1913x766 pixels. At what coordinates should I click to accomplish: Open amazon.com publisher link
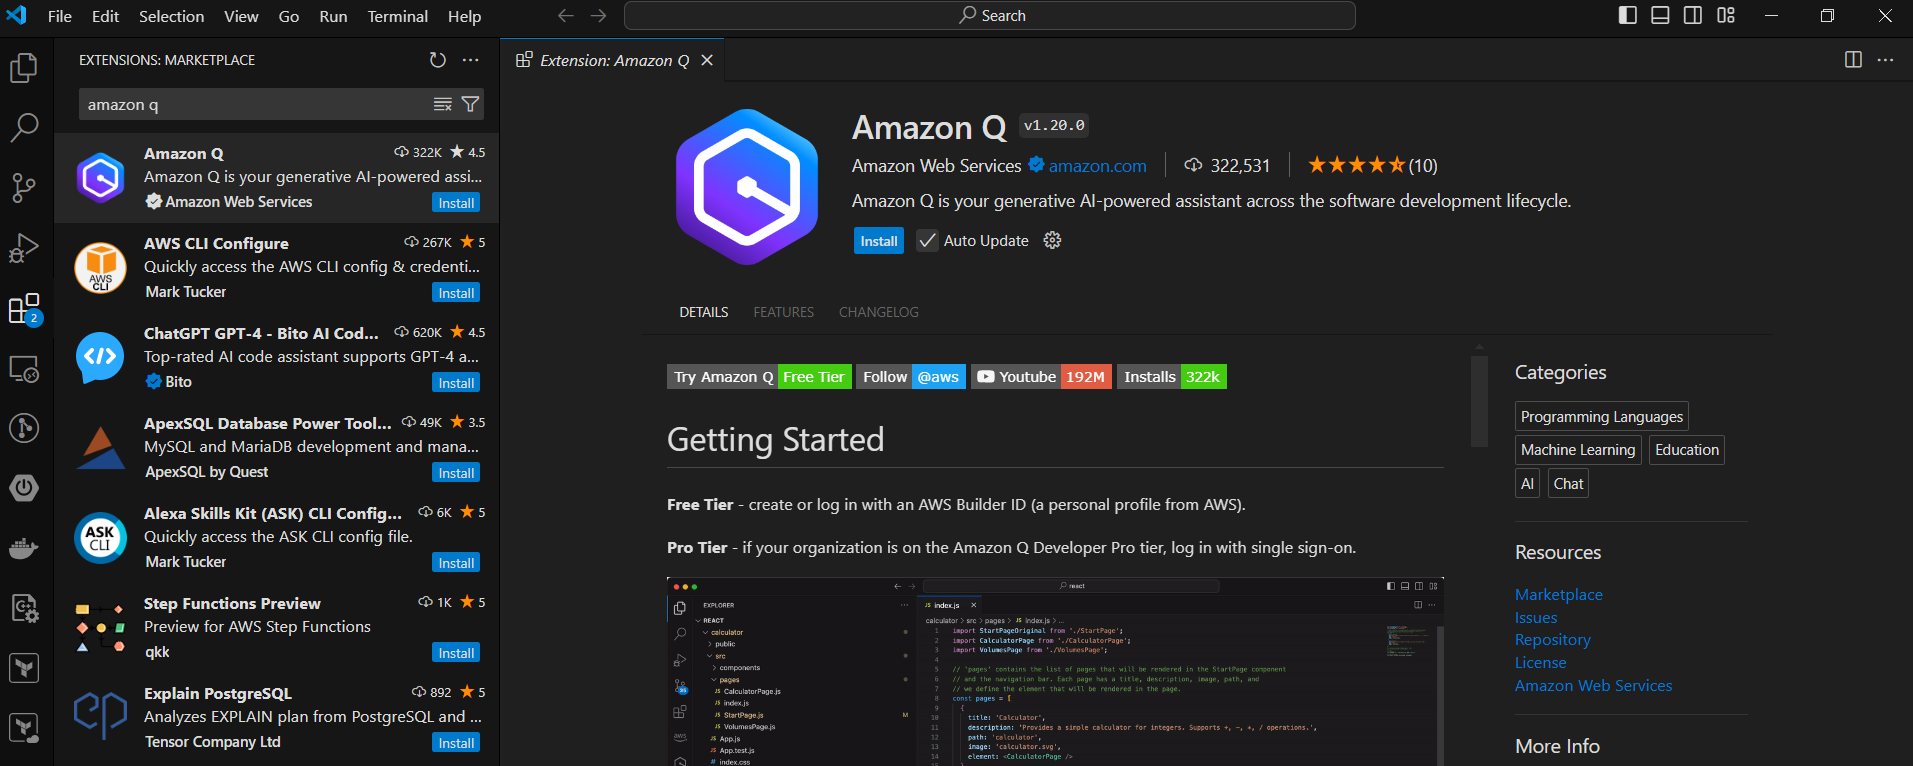point(1097,166)
